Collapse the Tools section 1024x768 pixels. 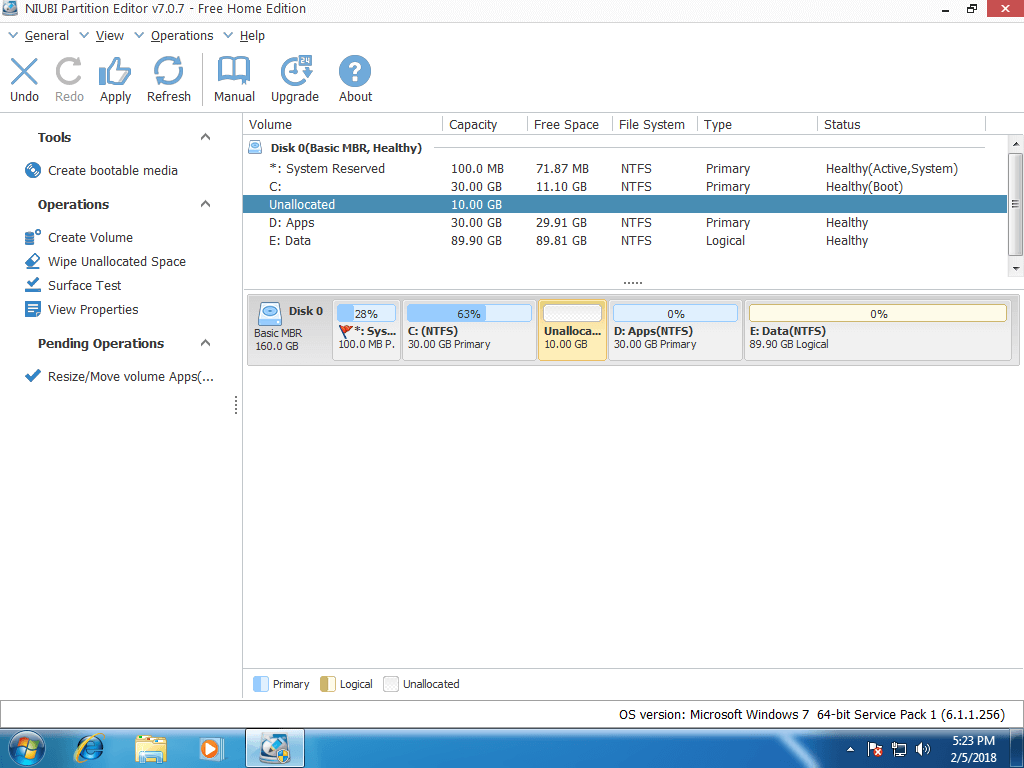[x=205, y=137]
